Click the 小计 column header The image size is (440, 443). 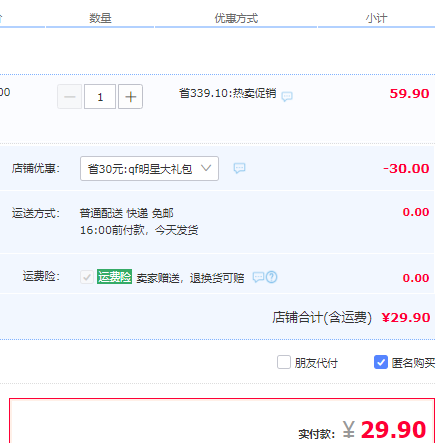(376, 18)
